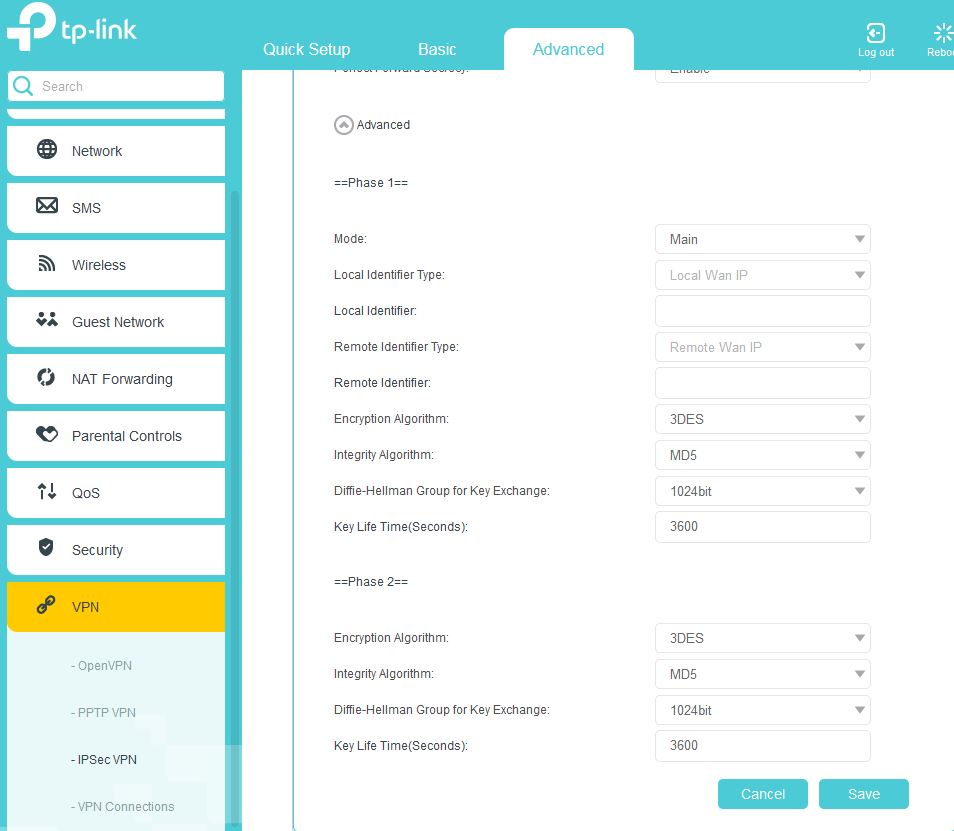The height and width of the screenshot is (831, 954).
Task: Switch to the Basic tab
Action: 437,49
